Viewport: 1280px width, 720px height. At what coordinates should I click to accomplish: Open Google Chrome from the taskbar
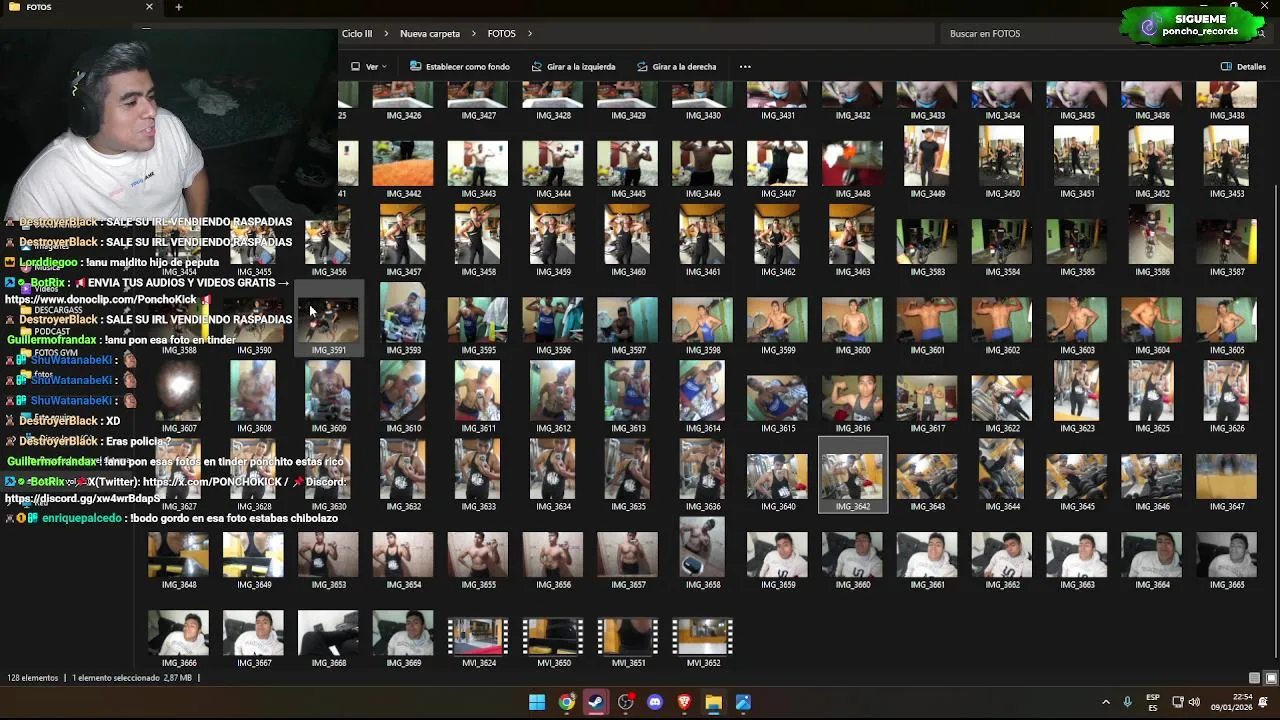point(567,702)
